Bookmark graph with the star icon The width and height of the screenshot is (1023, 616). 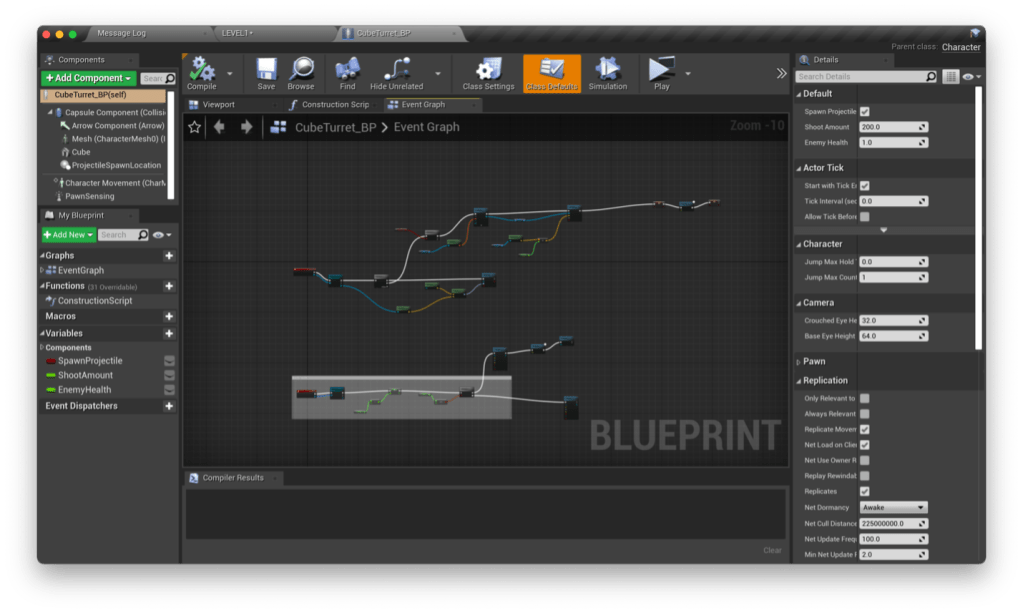195,127
